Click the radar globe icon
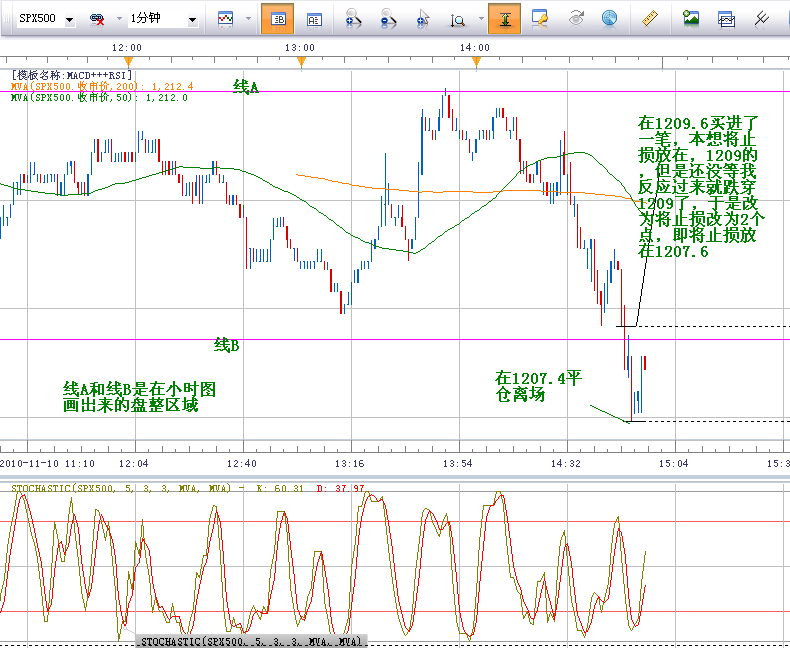Image resolution: width=790 pixels, height=648 pixels. tap(609, 18)
